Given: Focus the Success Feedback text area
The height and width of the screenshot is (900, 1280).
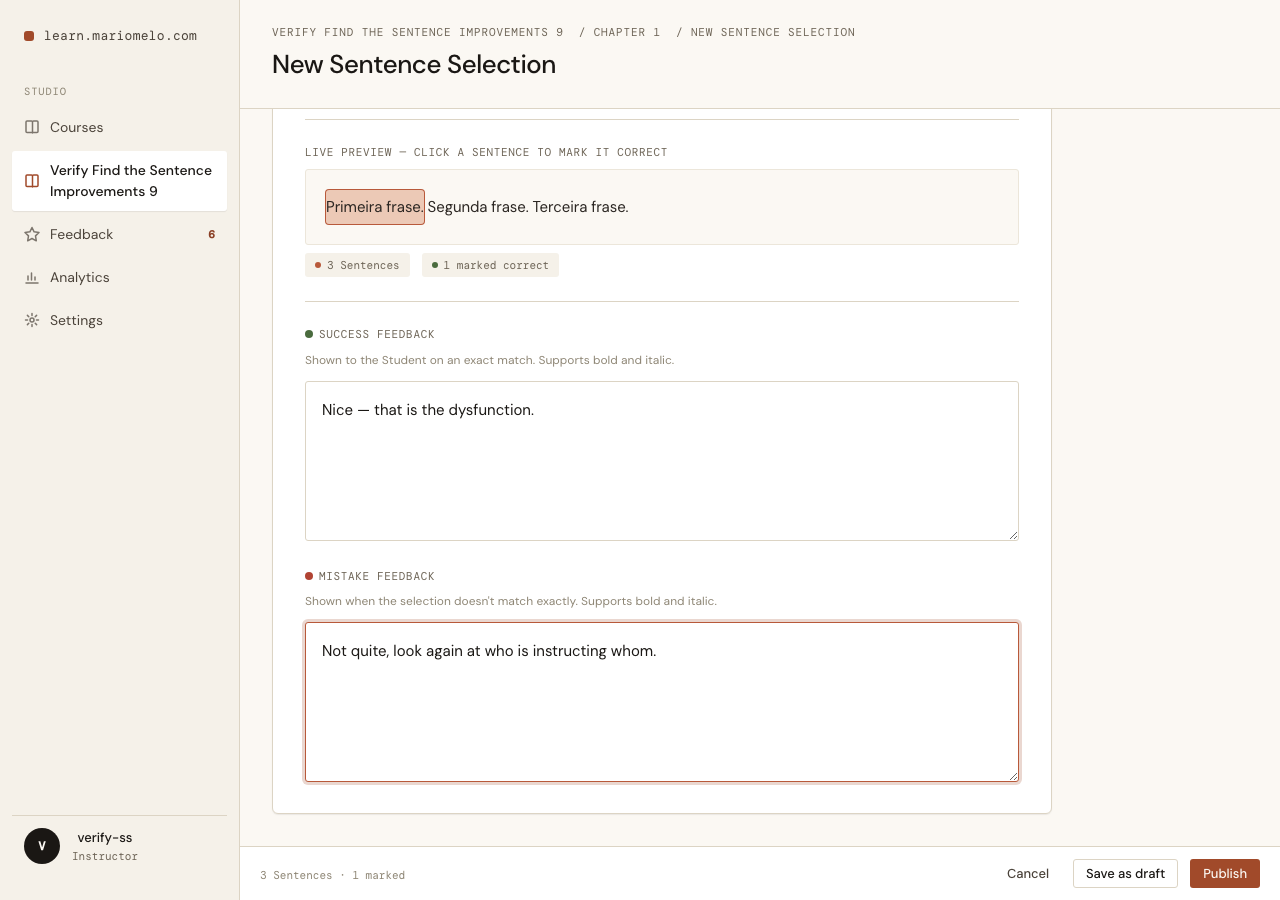Looking at the screenshot, I should (x=662, y=461).
